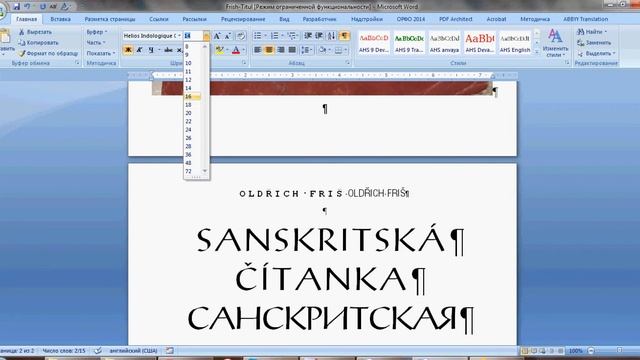Viewport: 640px width, 360px height.
Task: Switch to the Вид tab
Action: pyautogui.click(x=284, y=19)
